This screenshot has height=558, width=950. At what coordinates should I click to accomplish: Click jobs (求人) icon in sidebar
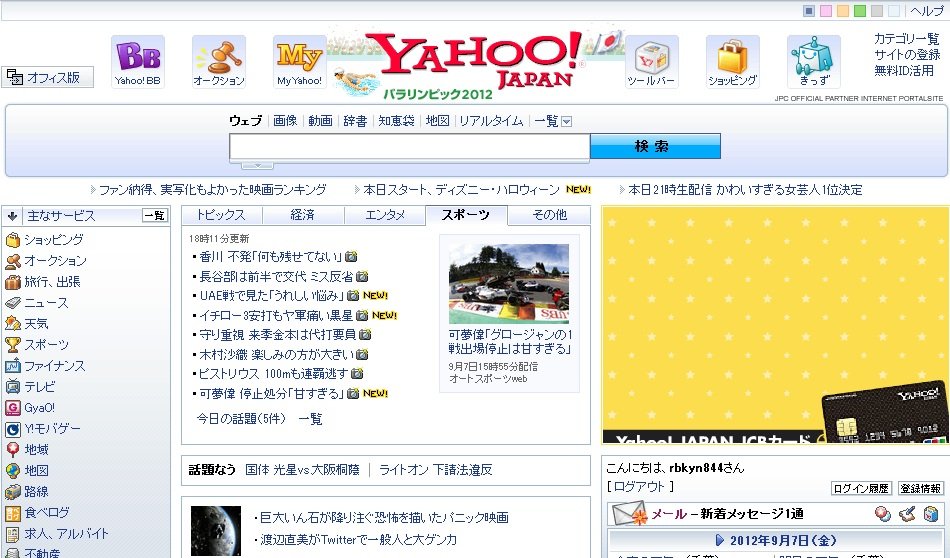point(13,534)
